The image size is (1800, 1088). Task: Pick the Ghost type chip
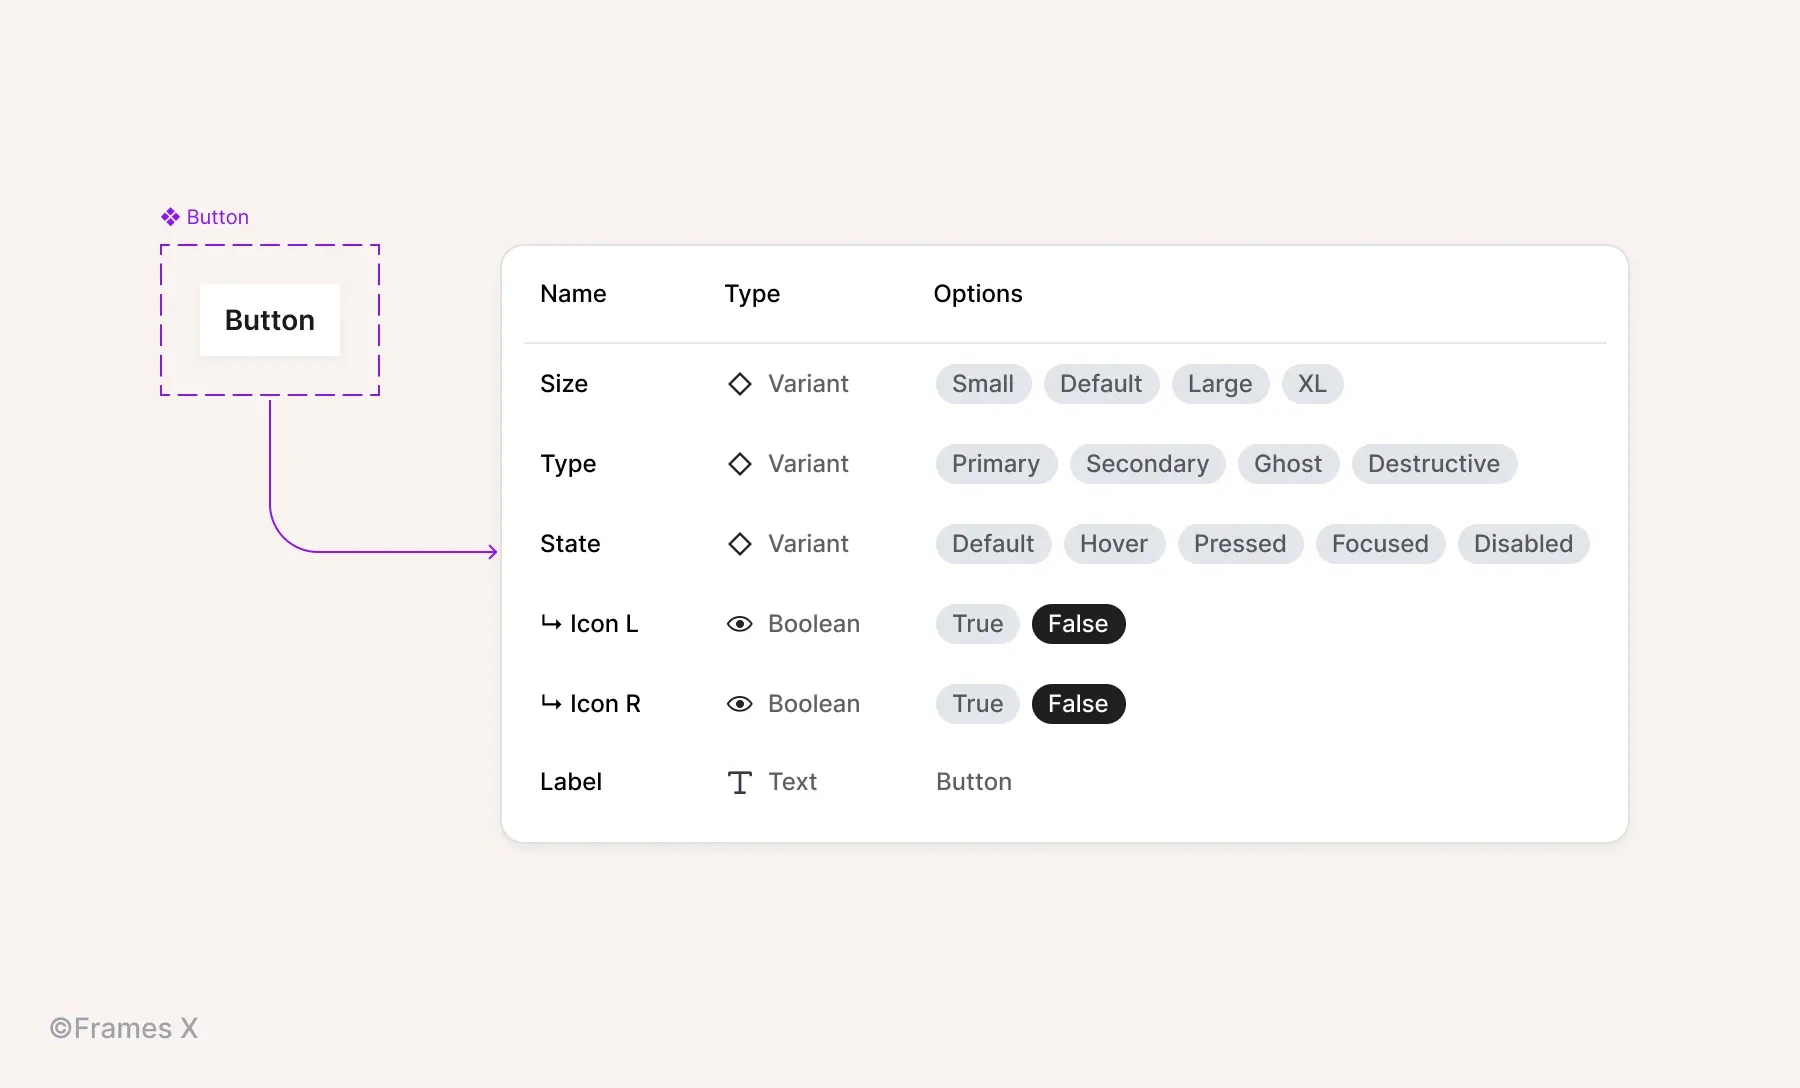pyautogui.click(x=1288, y=464)
